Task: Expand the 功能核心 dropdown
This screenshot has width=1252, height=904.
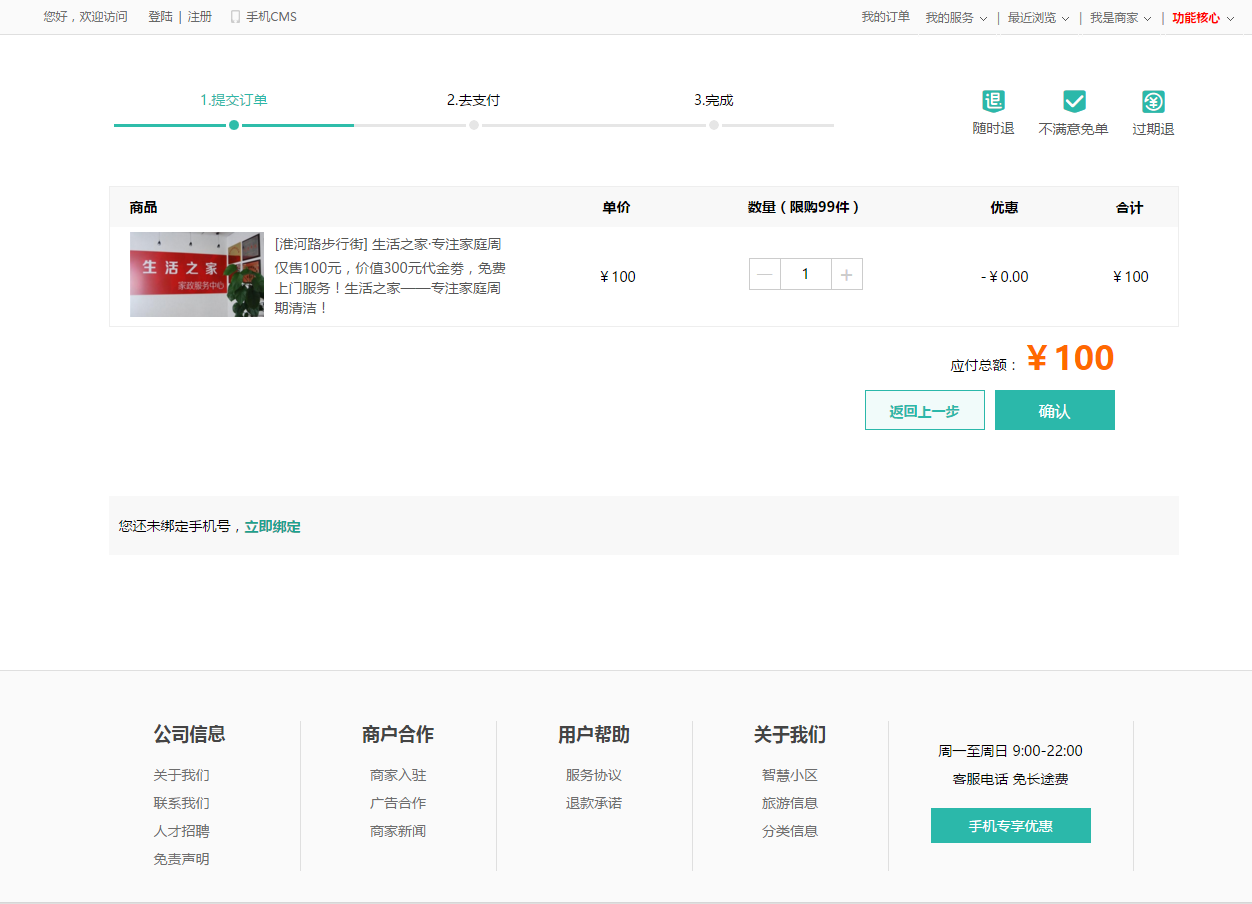Action: [x=1203, y=18]
